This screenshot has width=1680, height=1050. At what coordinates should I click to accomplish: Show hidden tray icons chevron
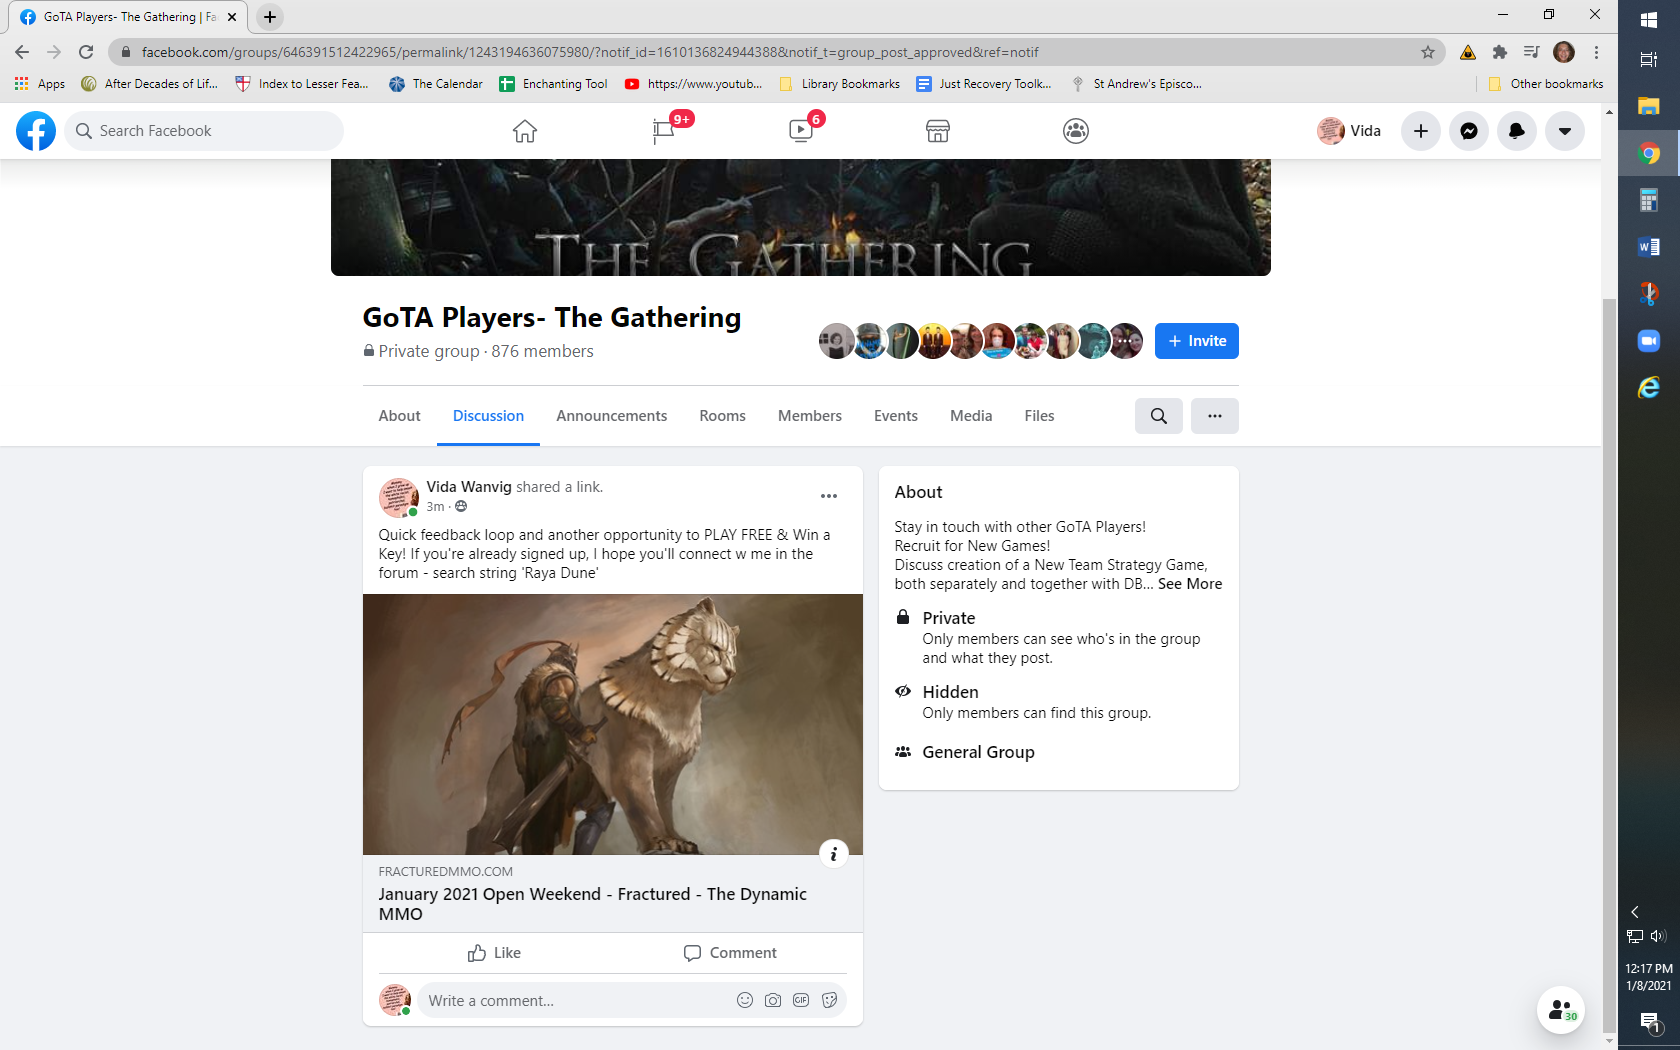click(x=1635, y=912)
